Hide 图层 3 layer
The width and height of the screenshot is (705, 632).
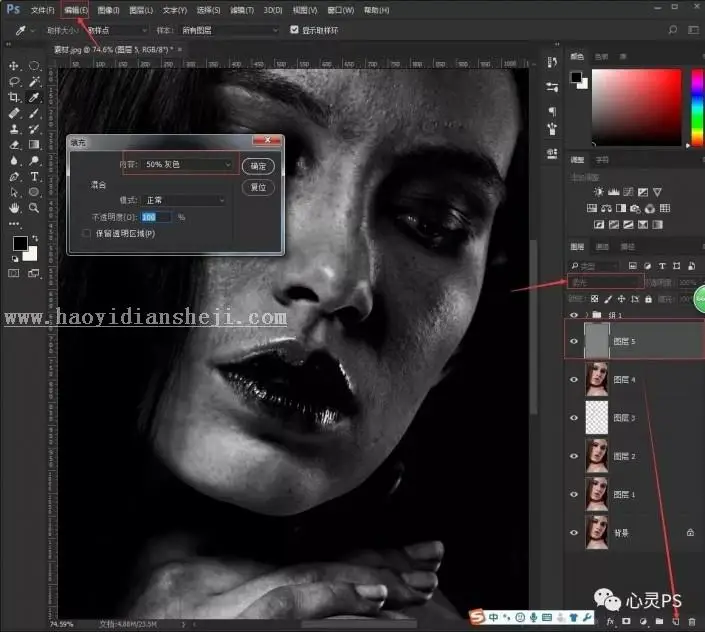(574, 418)
